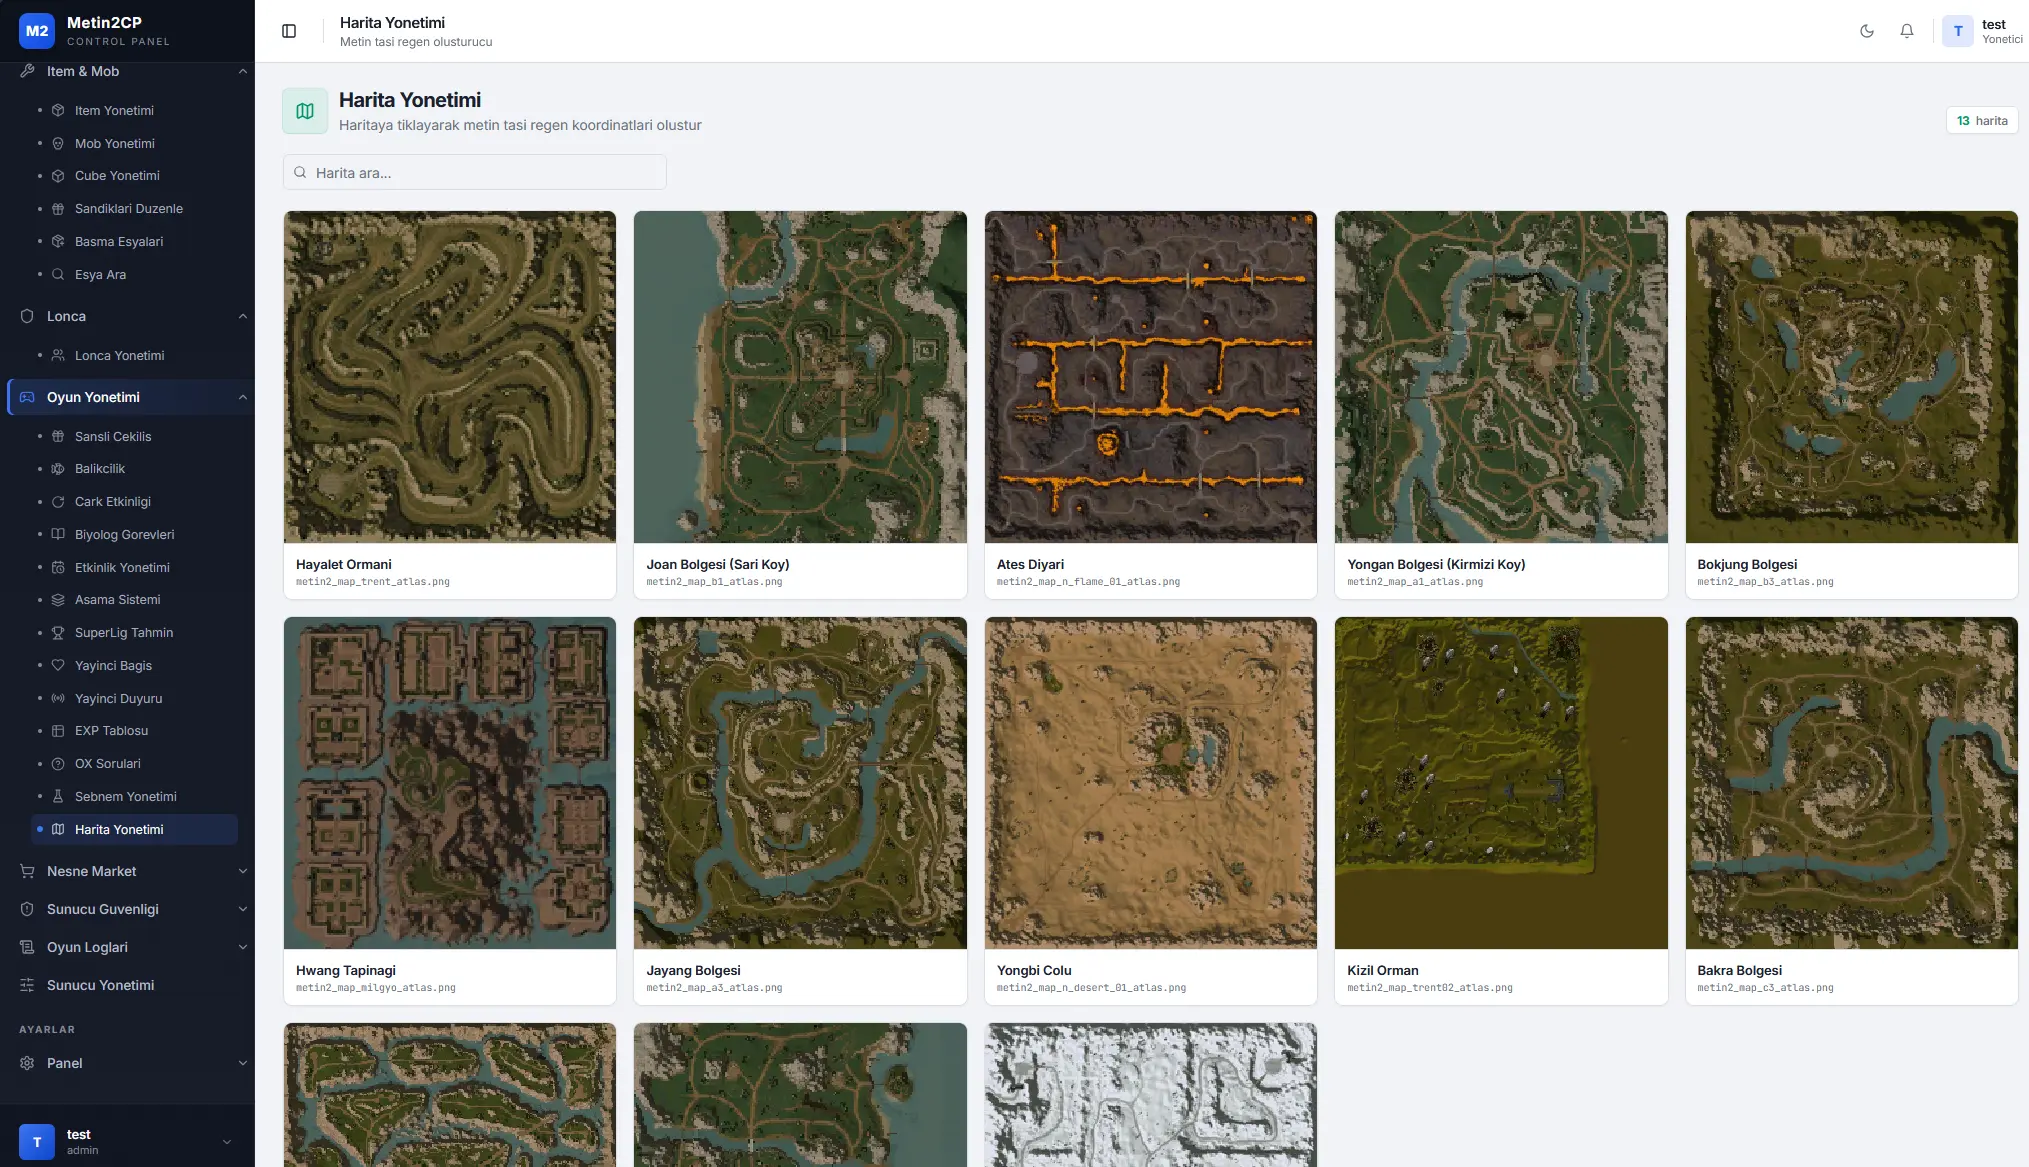Click the Biyolog Gorevleri book icon

[58, 534]
